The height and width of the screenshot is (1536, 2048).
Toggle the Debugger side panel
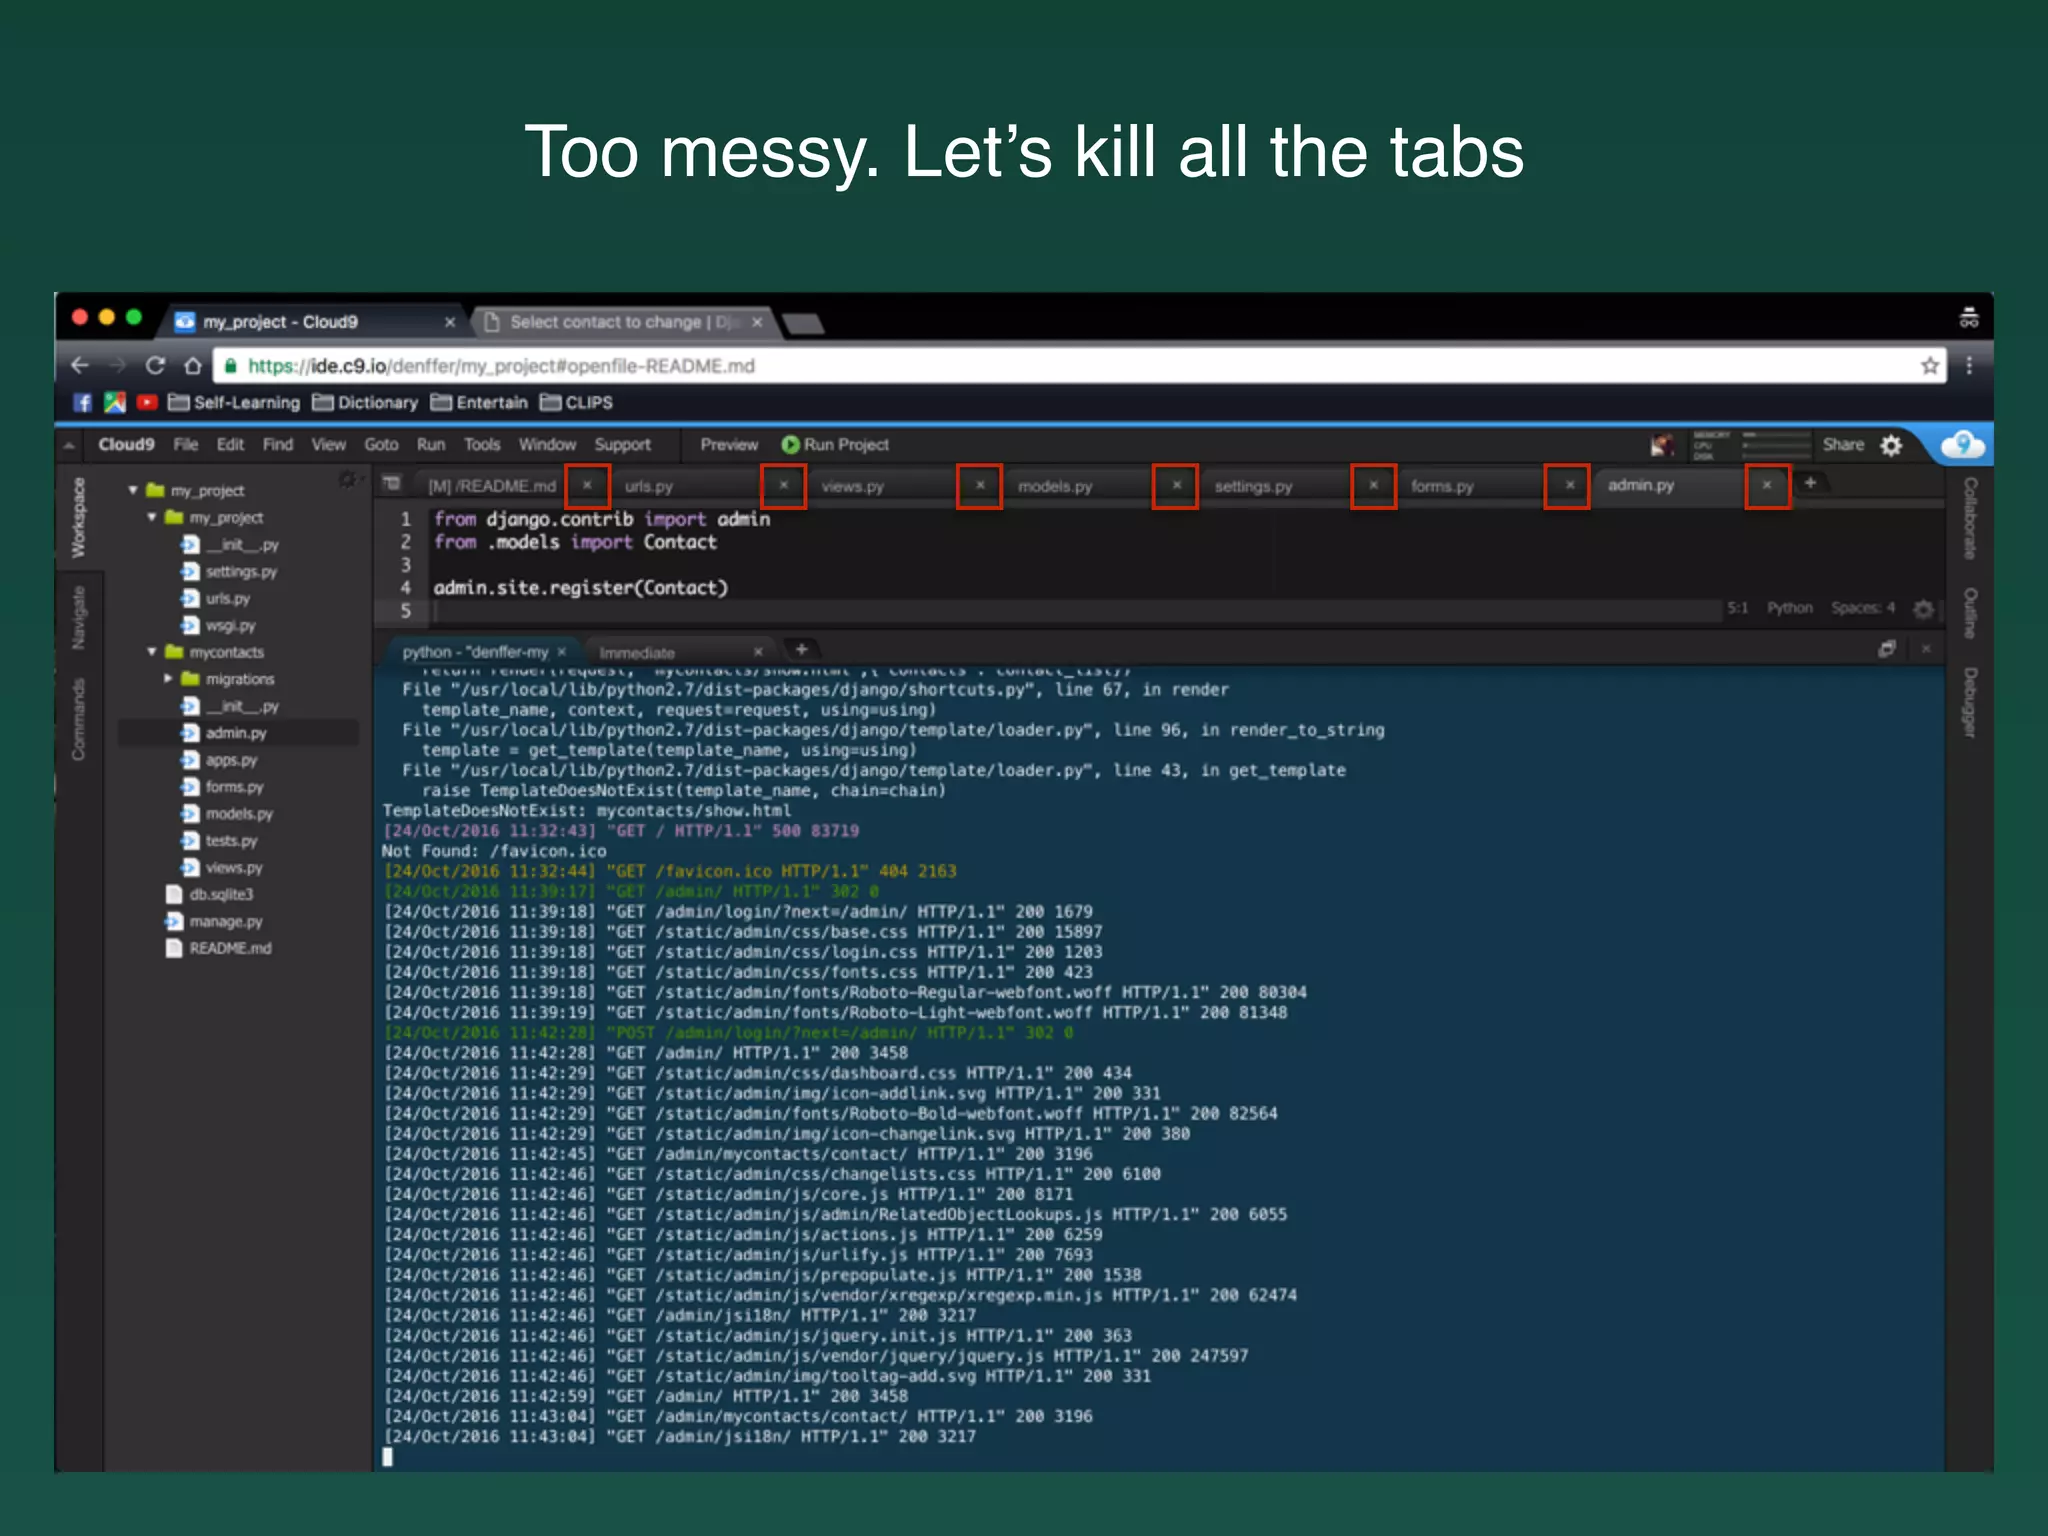pyautogui.click(x=1969, y=702)
